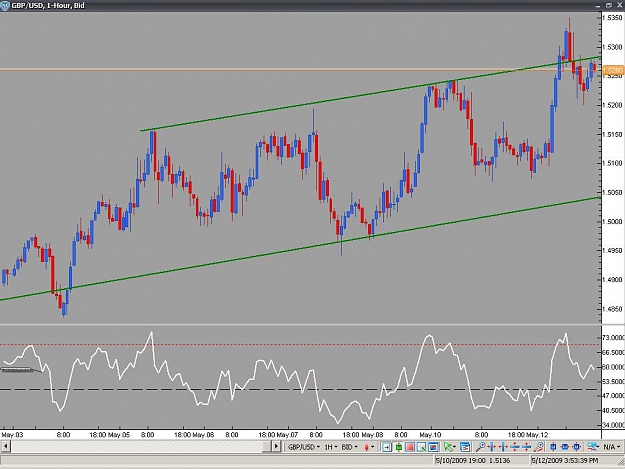Screen dimensions: 625x469
Task: Open the BID price type dropdown
Action: click(x=350, y=447)
